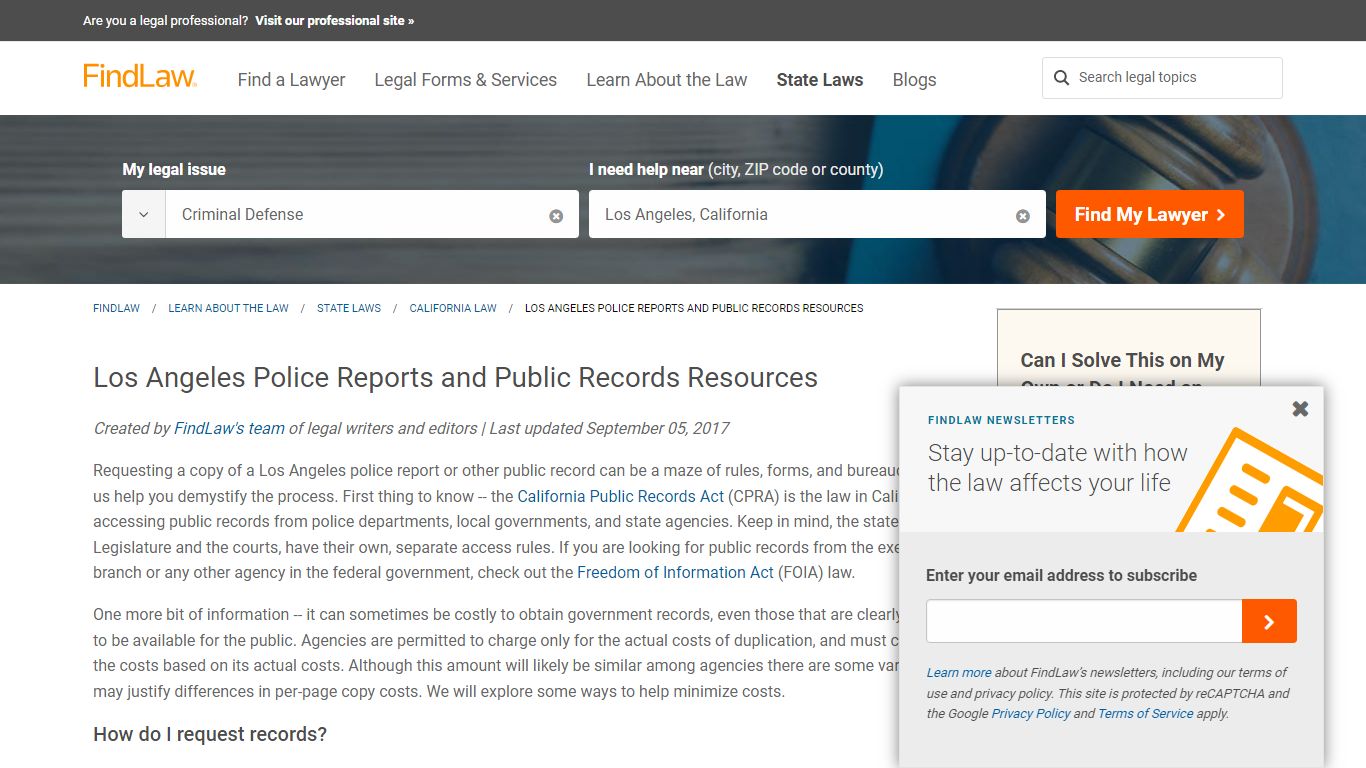Image resolution: width=1366 pixels, height=768 pixels.
Task: Open Legal Forms & Services menu
Action: [x=465, y=80]
